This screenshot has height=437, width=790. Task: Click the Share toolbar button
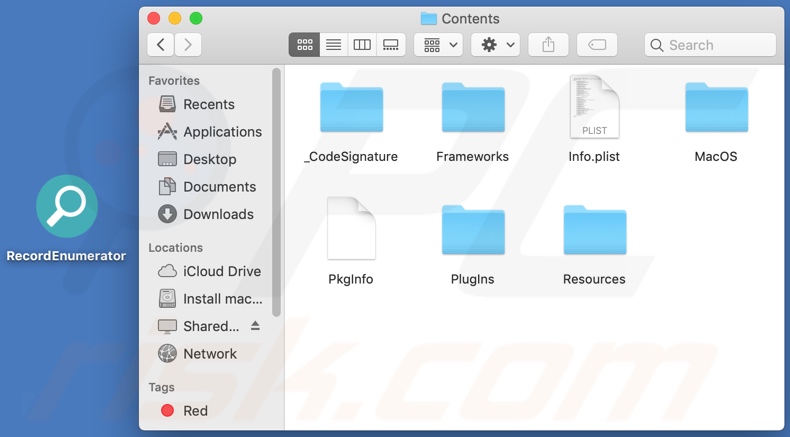tap(548, 45)
